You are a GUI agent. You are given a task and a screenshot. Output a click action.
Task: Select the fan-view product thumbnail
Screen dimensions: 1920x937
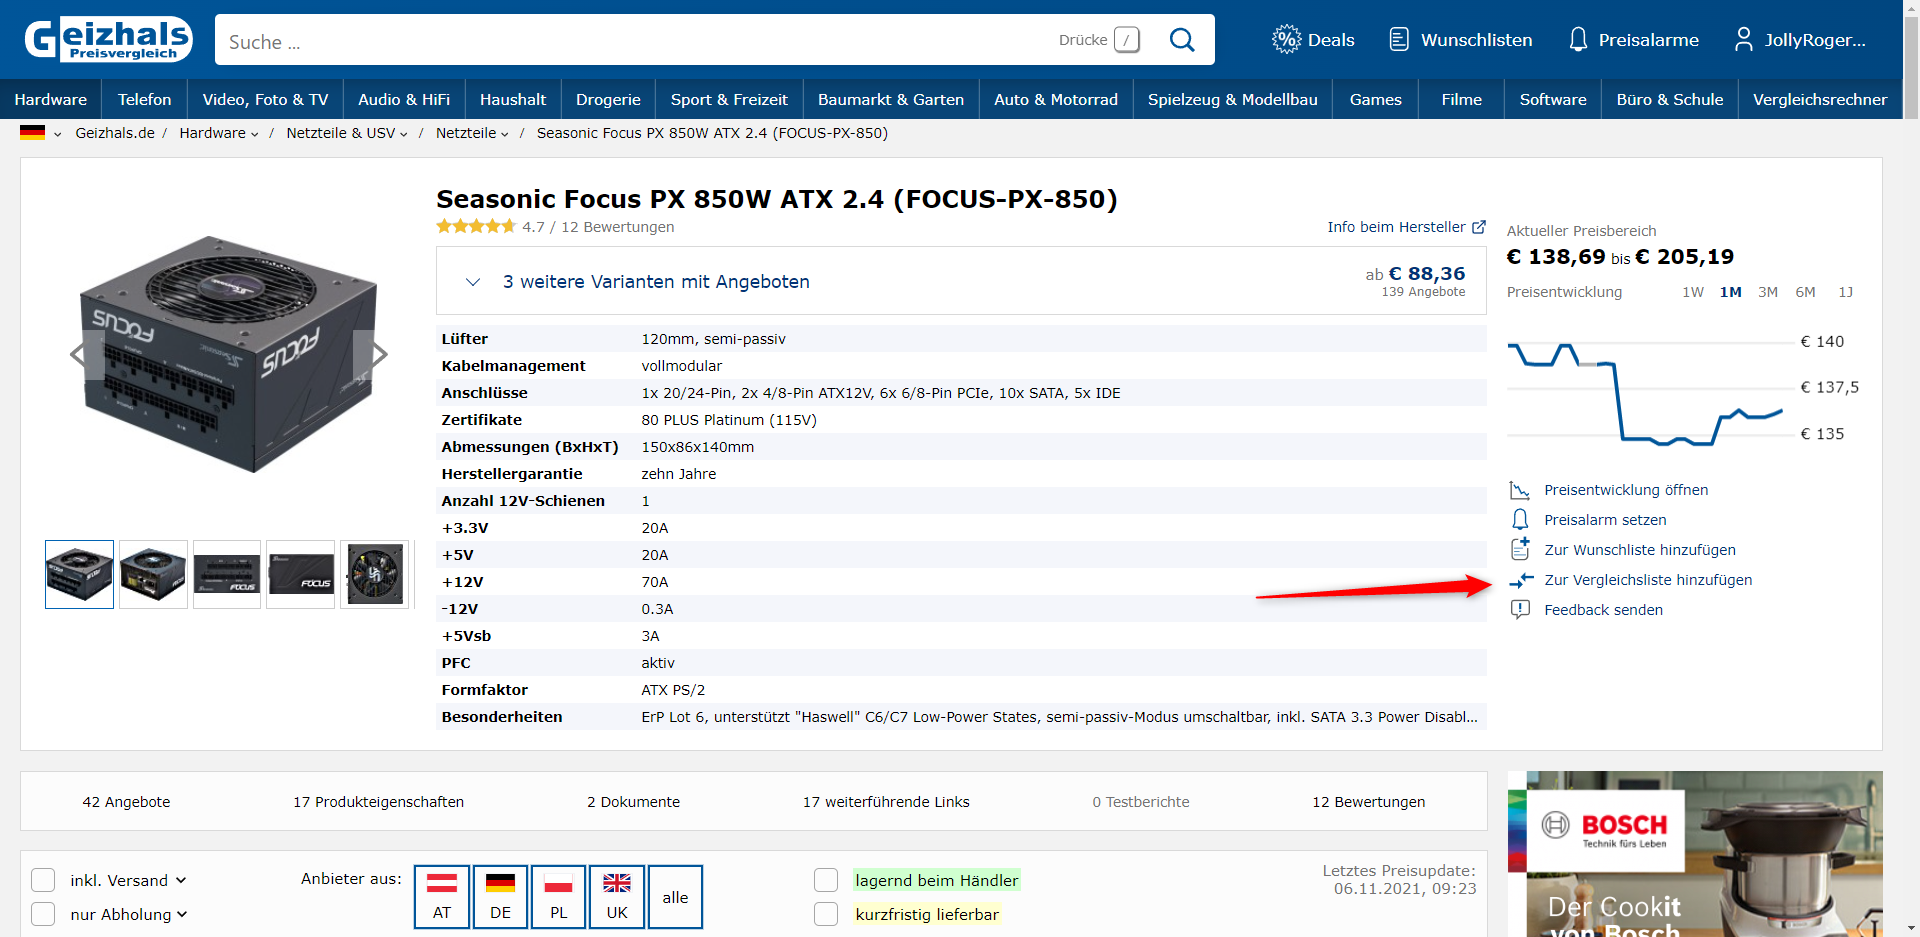point(375,574)
